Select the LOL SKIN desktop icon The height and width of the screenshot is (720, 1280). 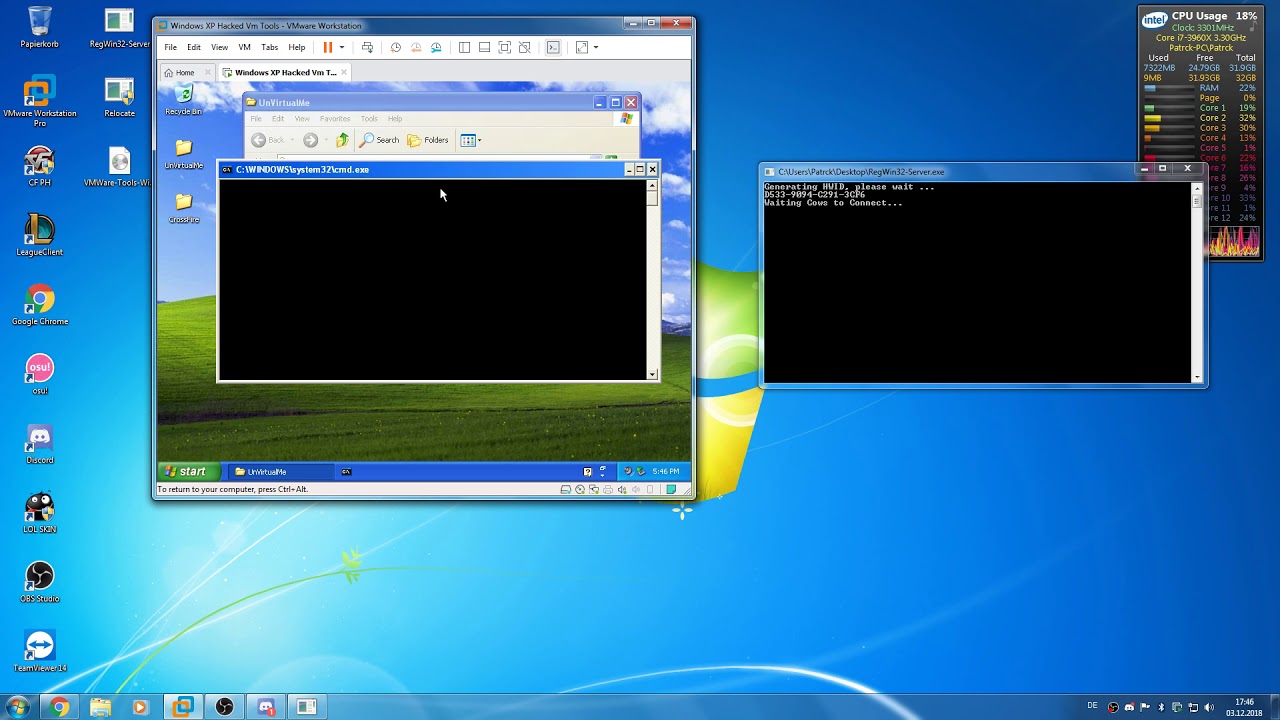(x=40, y=513)
